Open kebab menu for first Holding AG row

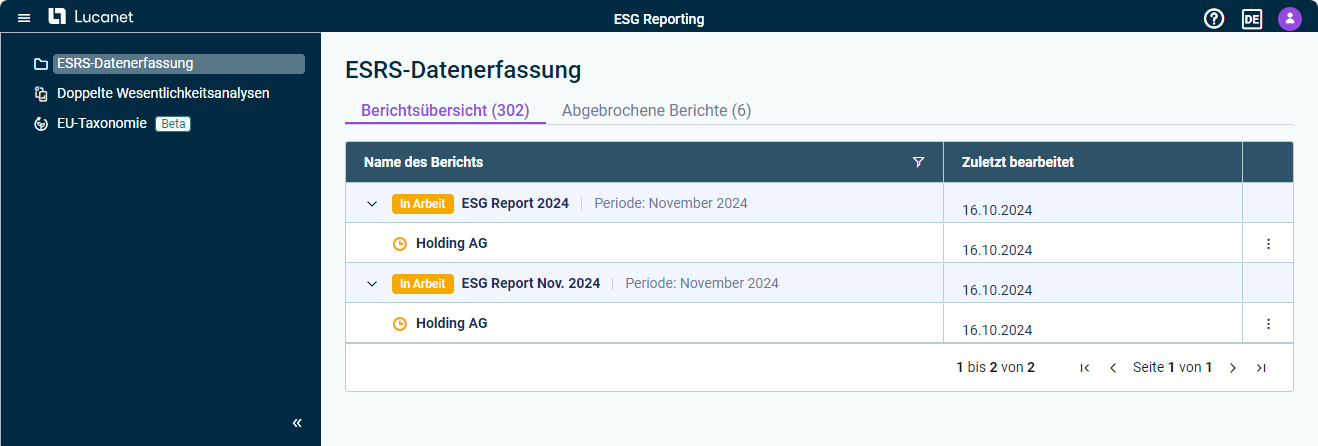coord(1268,243)
